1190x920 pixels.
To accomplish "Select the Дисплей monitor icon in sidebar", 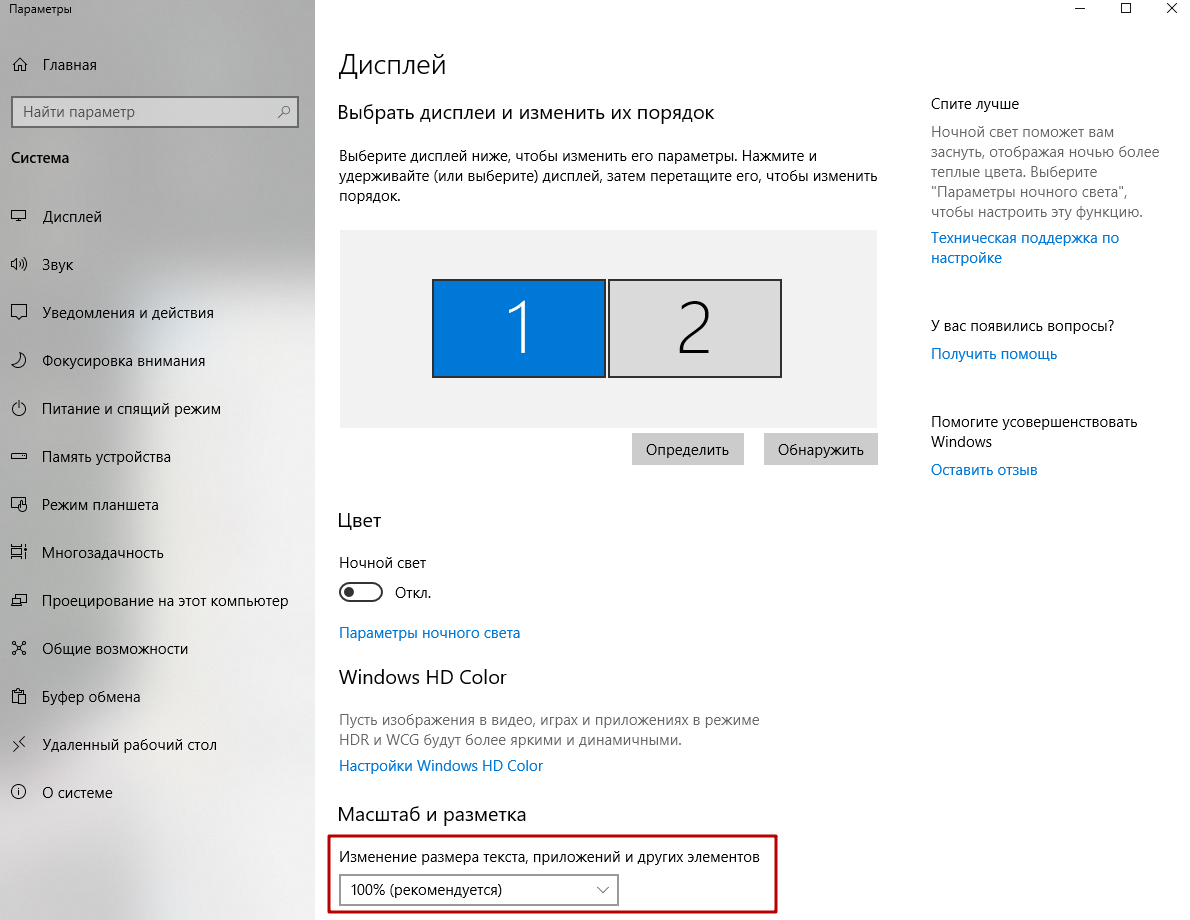I will coord(19,217).
